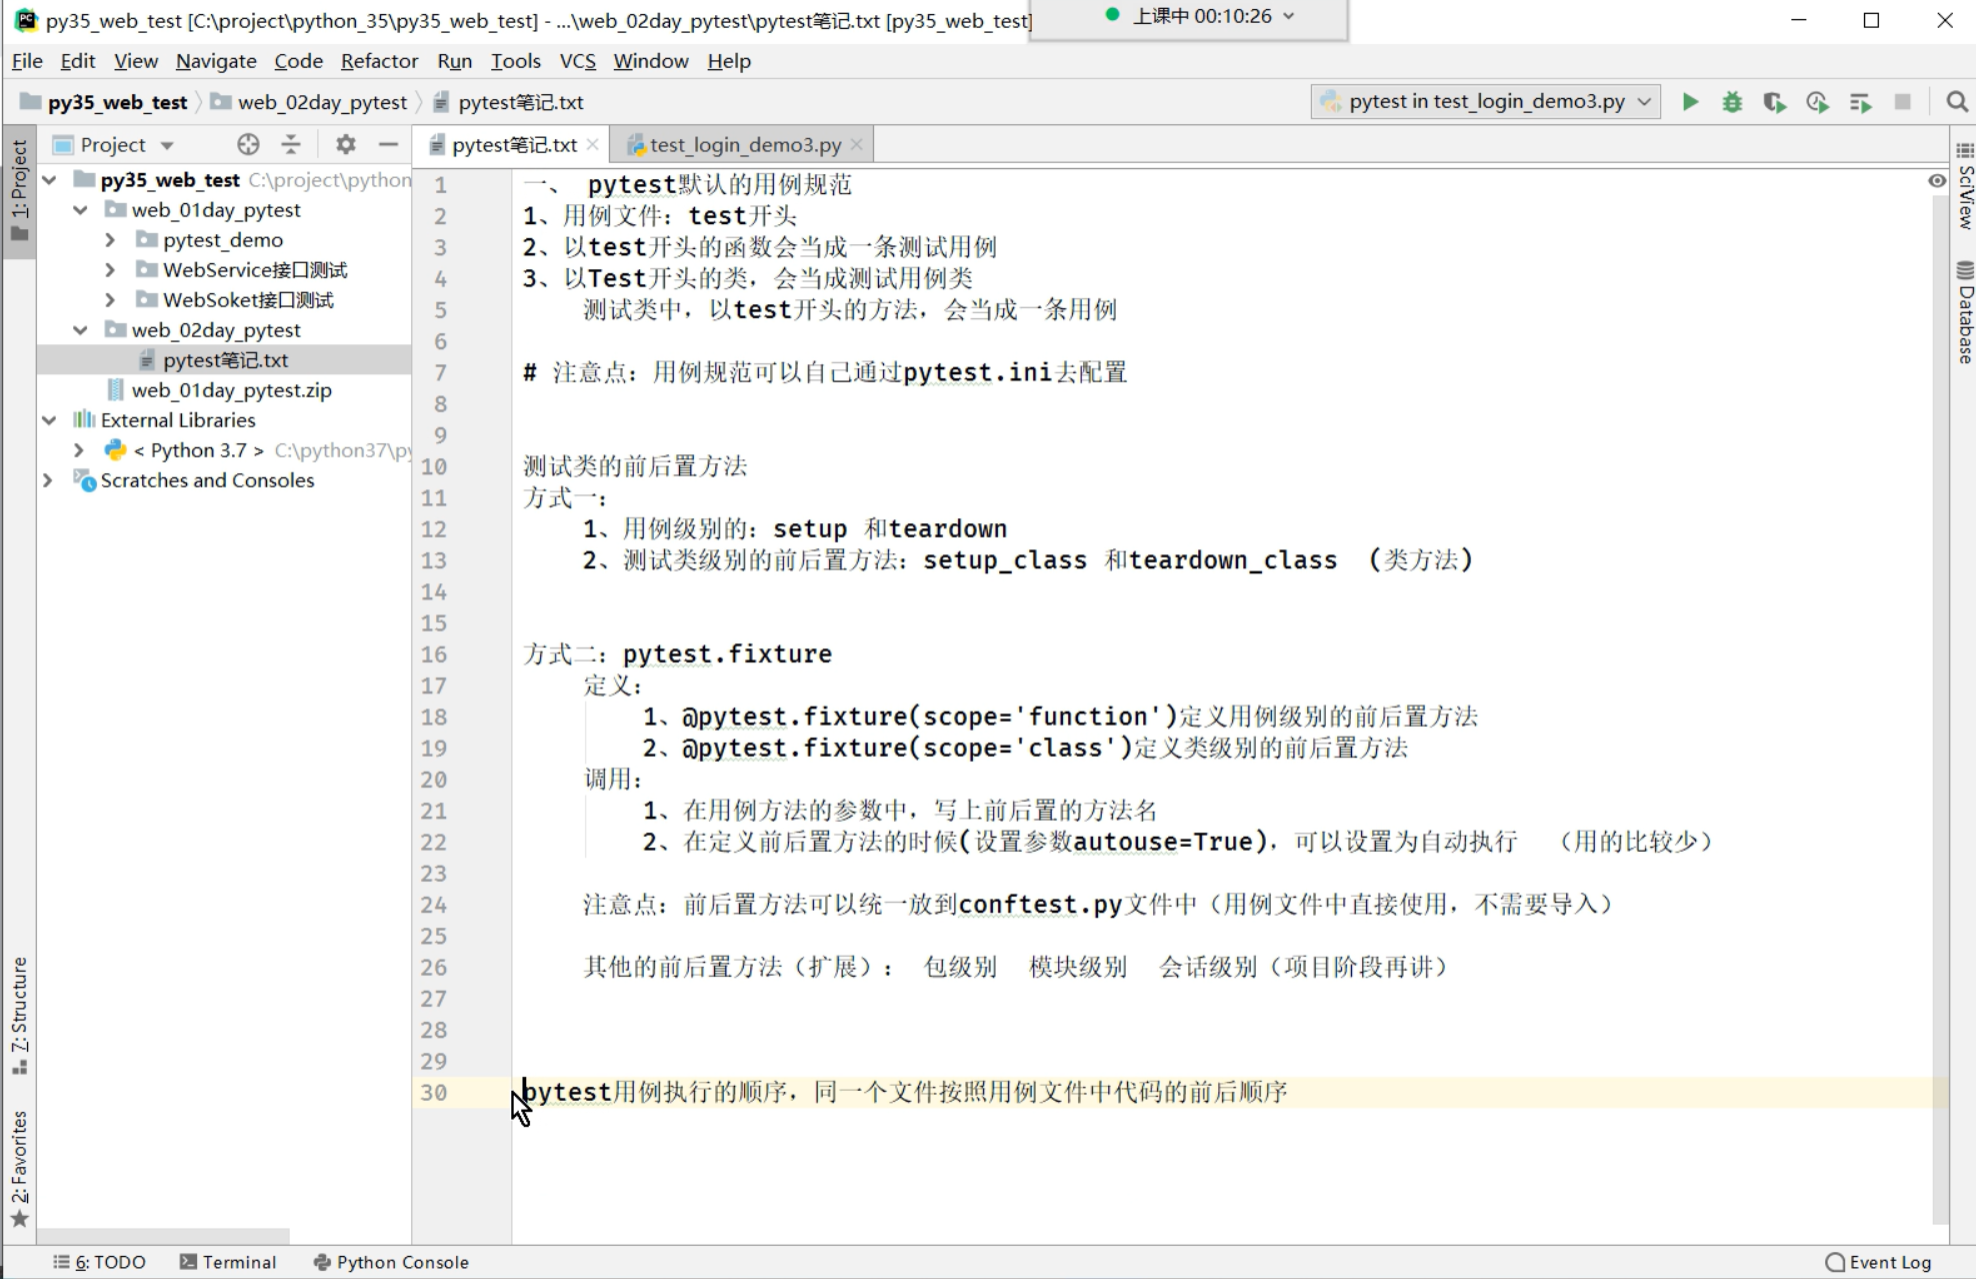The height and width of the screenshot is (1279, 1976).
Task: Open Project panel settings gear
Action: 346,145
